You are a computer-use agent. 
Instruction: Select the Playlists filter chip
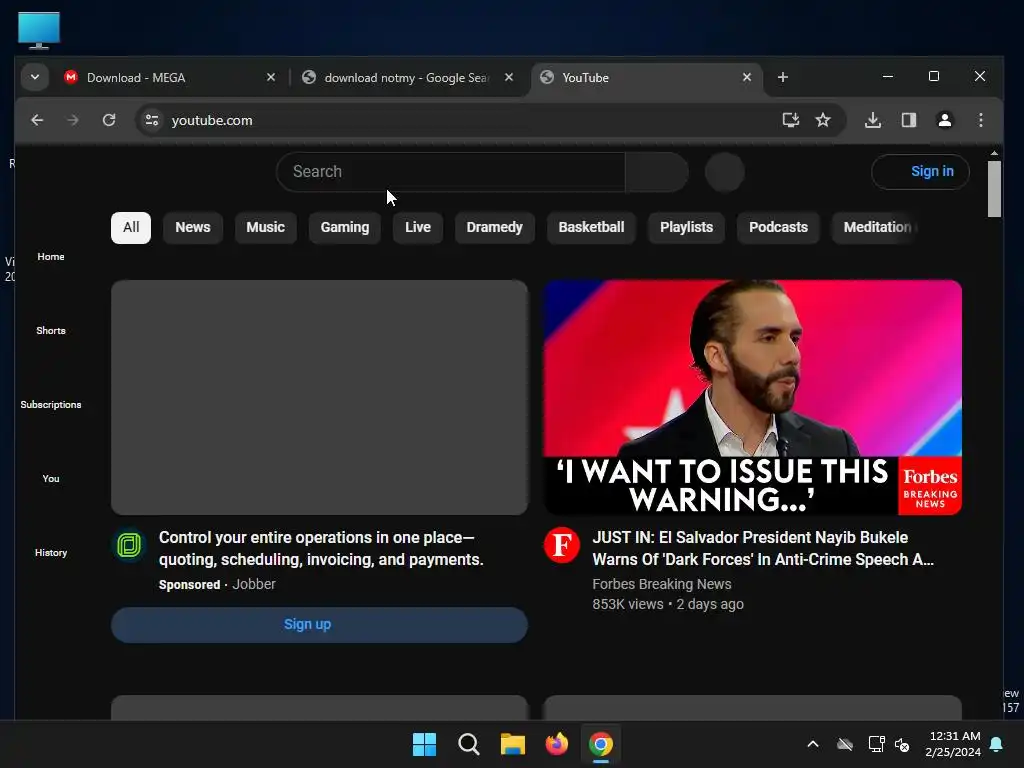click(x=686, y=227)
